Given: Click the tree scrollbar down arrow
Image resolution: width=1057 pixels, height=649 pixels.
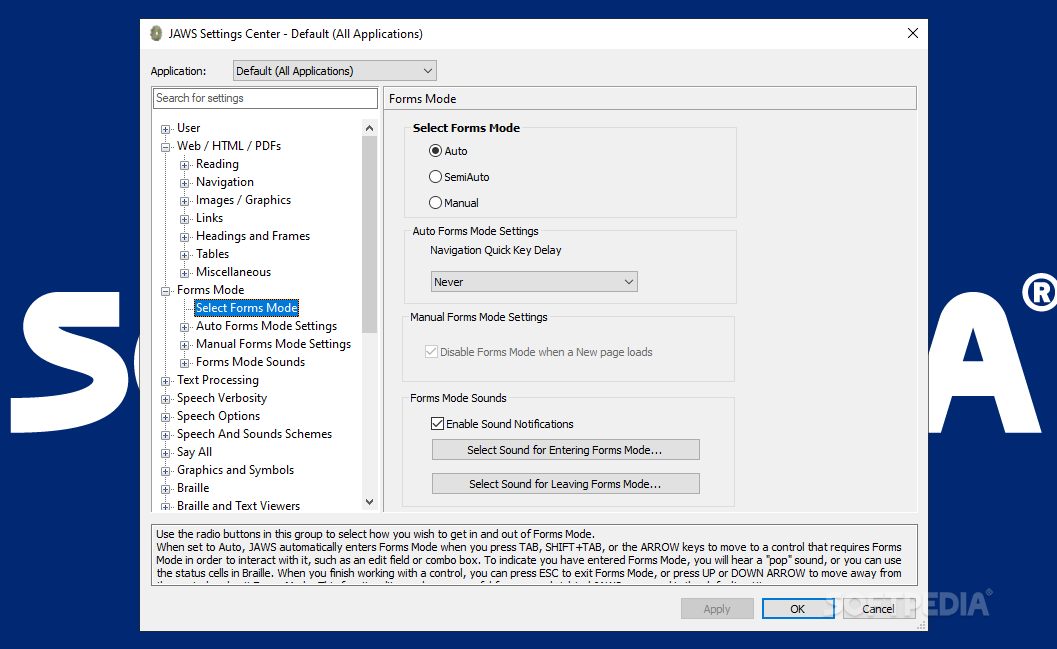Looking at the screenshot, I should click(369, 502).
